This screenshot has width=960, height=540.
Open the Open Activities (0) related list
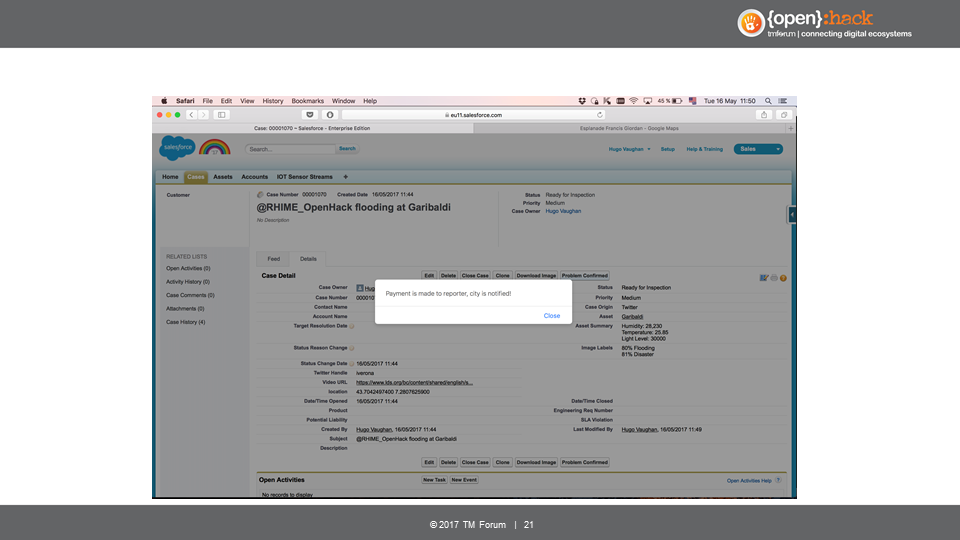click(x=188, y=269)
